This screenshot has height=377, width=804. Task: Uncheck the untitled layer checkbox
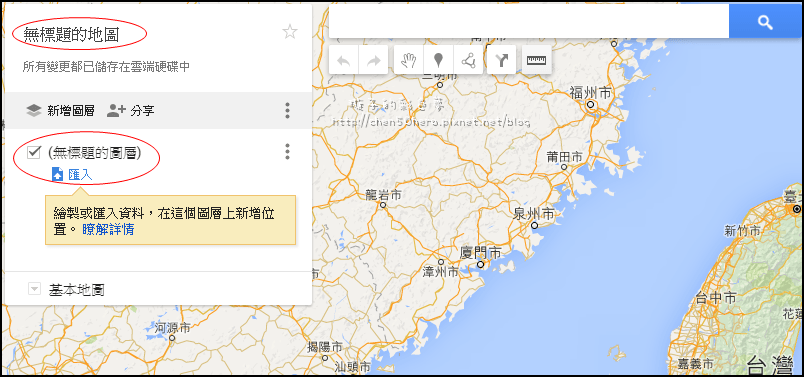point(34,151)
